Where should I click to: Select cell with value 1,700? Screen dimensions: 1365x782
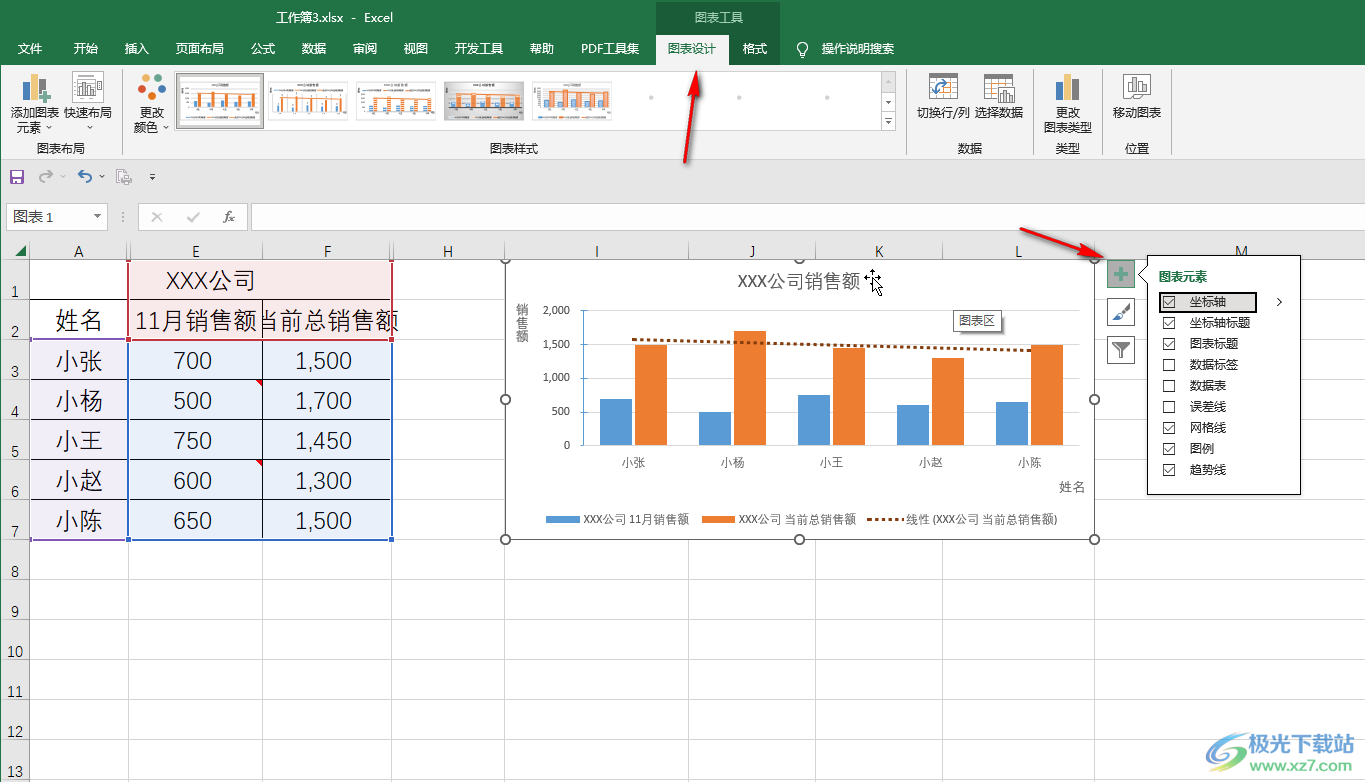click(x=327, y=400)
